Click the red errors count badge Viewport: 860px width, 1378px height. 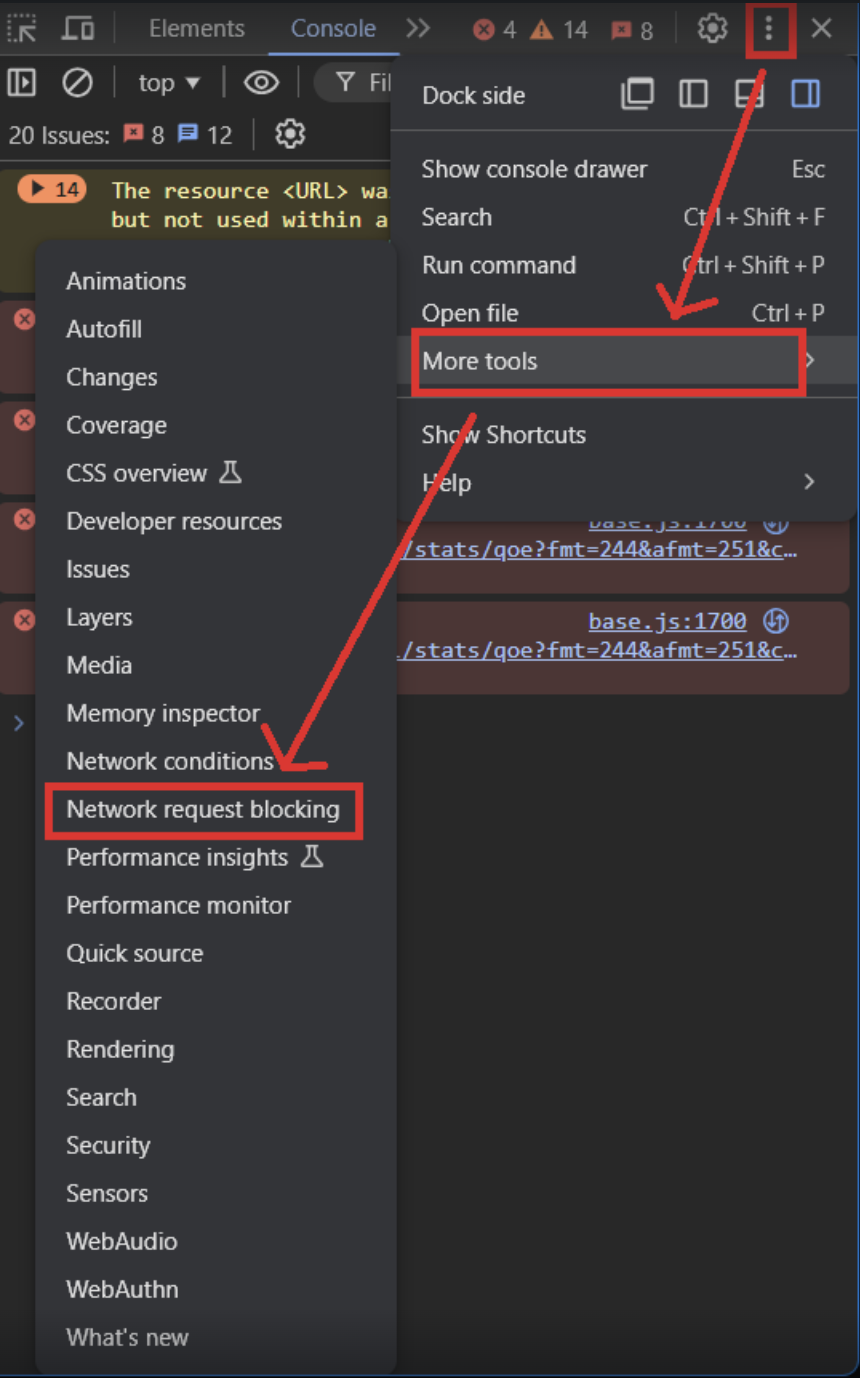pos(495,30)
